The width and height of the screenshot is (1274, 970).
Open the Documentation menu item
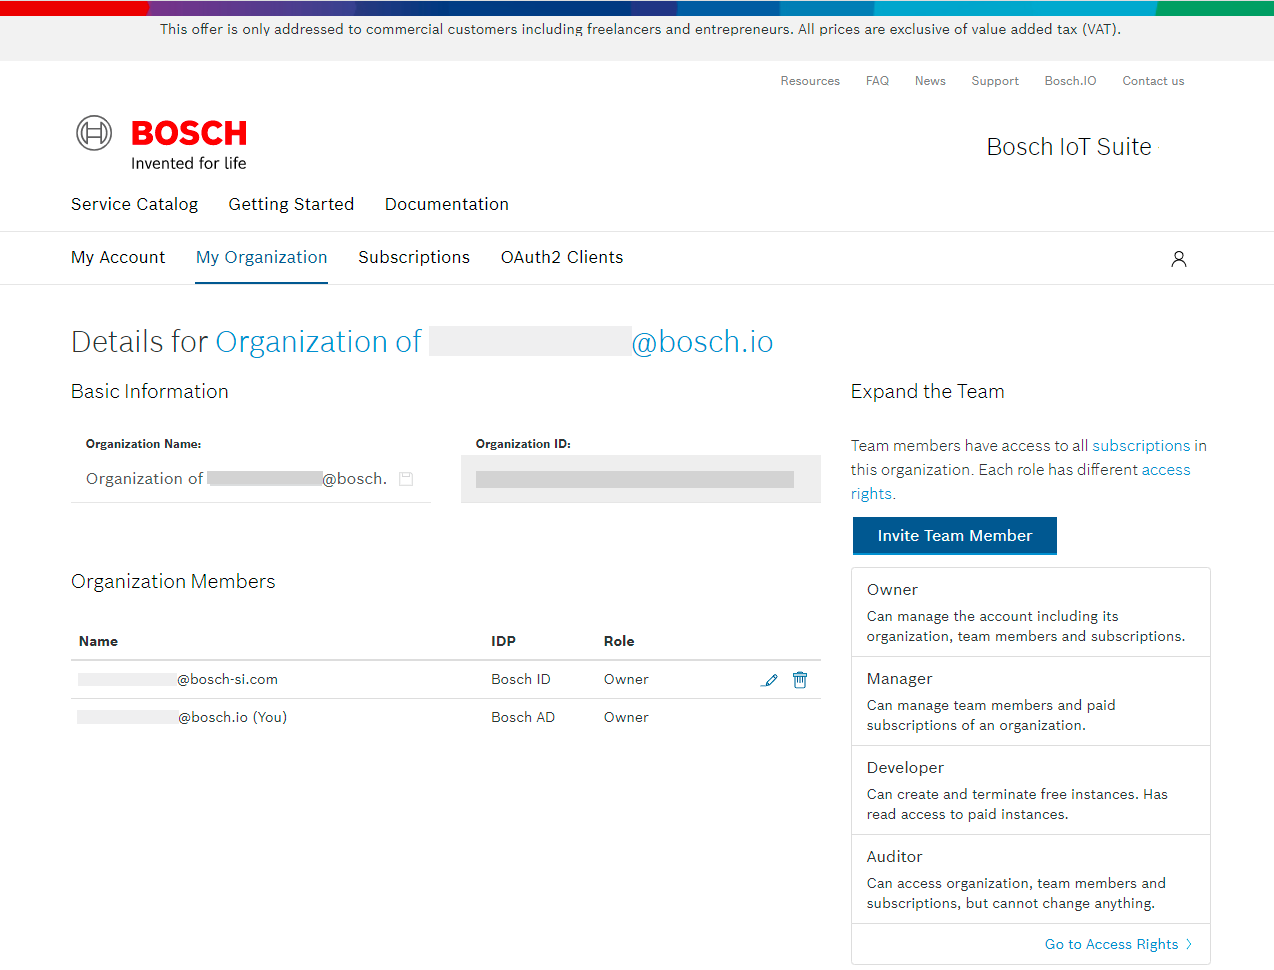click(x=446, y=205)
